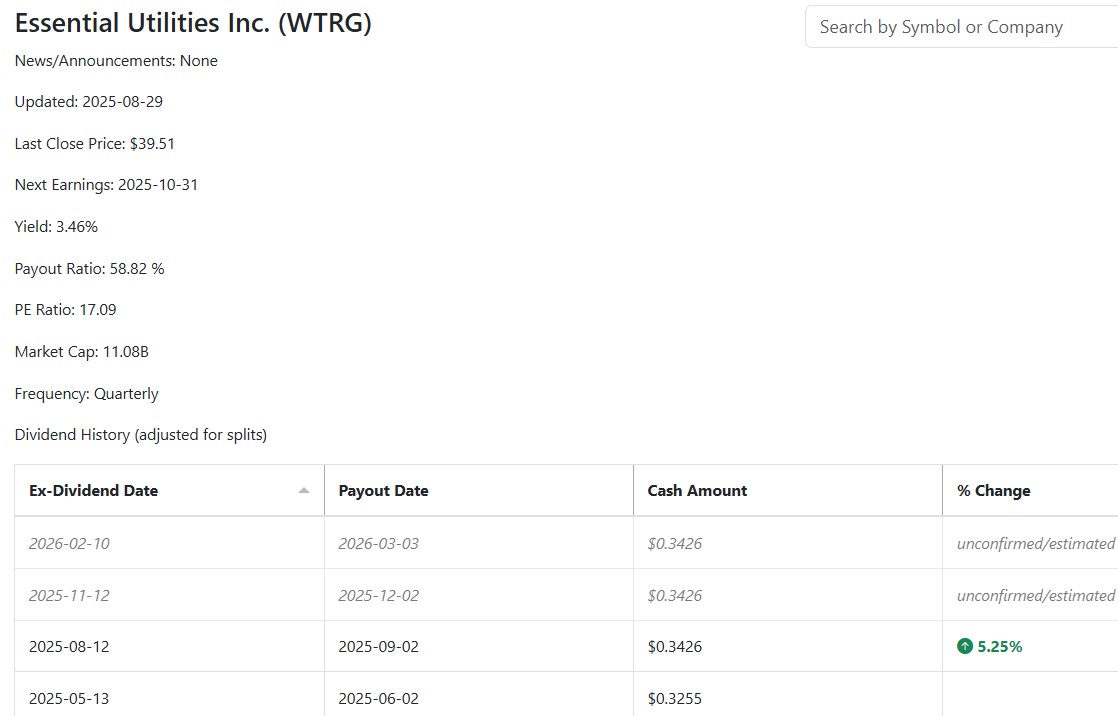This screenshot has width=1118, height=716.
Task: Sort table by Payout Date column
Action: pyautogui.click(x=478, y=491)
